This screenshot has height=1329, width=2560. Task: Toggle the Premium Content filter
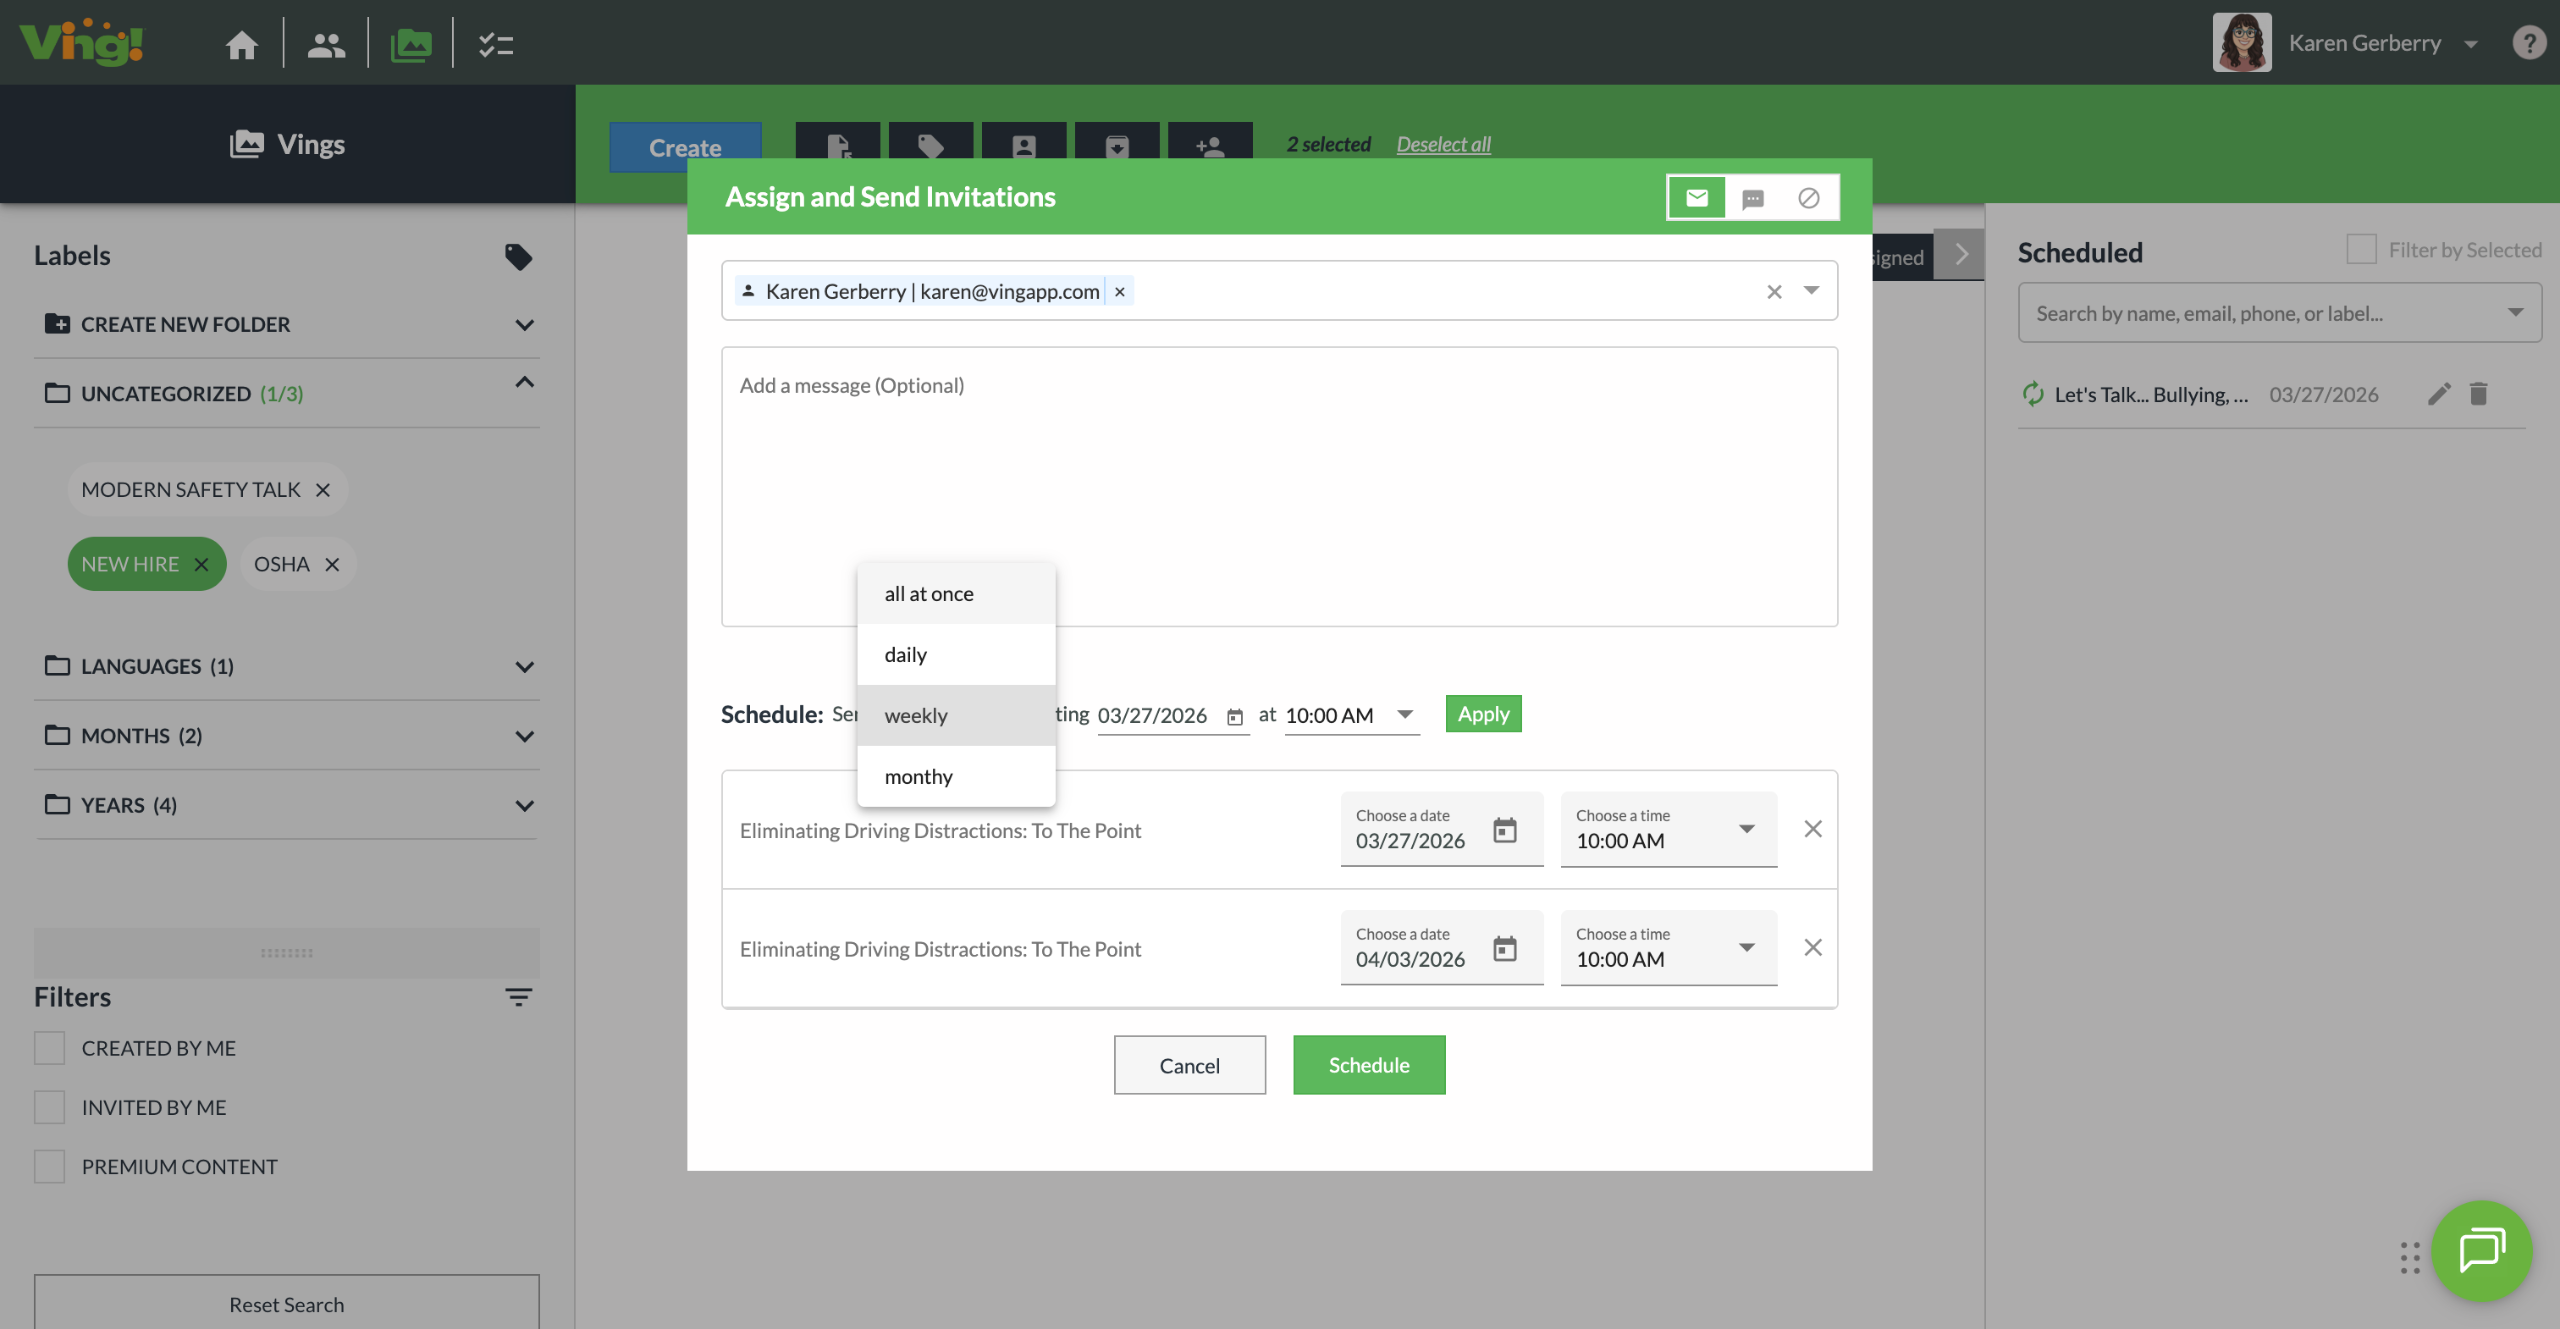click(49, 1166)
